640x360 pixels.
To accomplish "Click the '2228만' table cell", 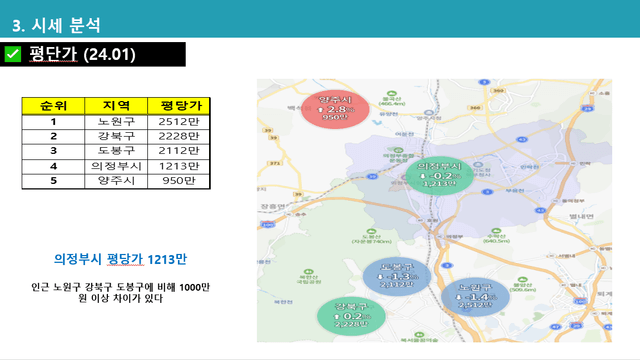I will pos(179,136).
